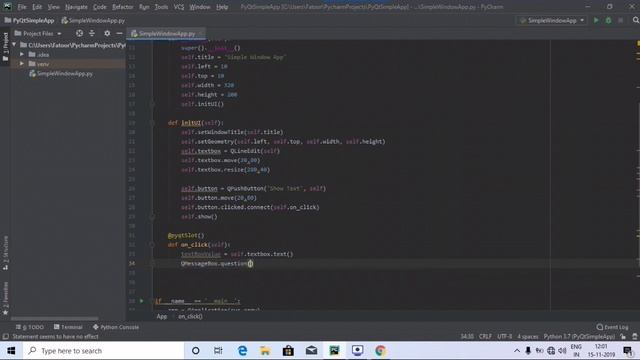640x360 pixels.
Task: Open Project Files view dropdown
Action: 38,33
